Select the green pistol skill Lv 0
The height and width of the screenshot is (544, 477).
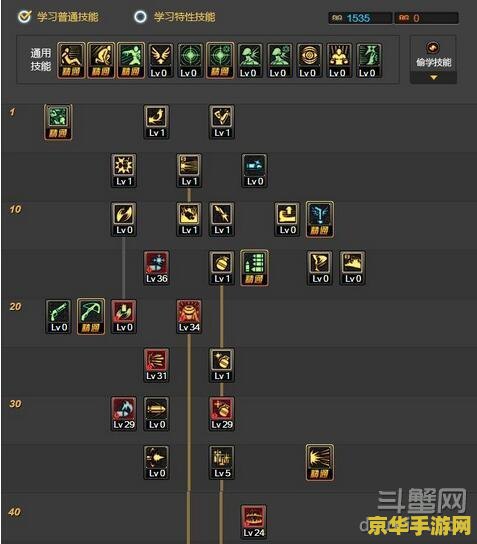tap(58, 316)
